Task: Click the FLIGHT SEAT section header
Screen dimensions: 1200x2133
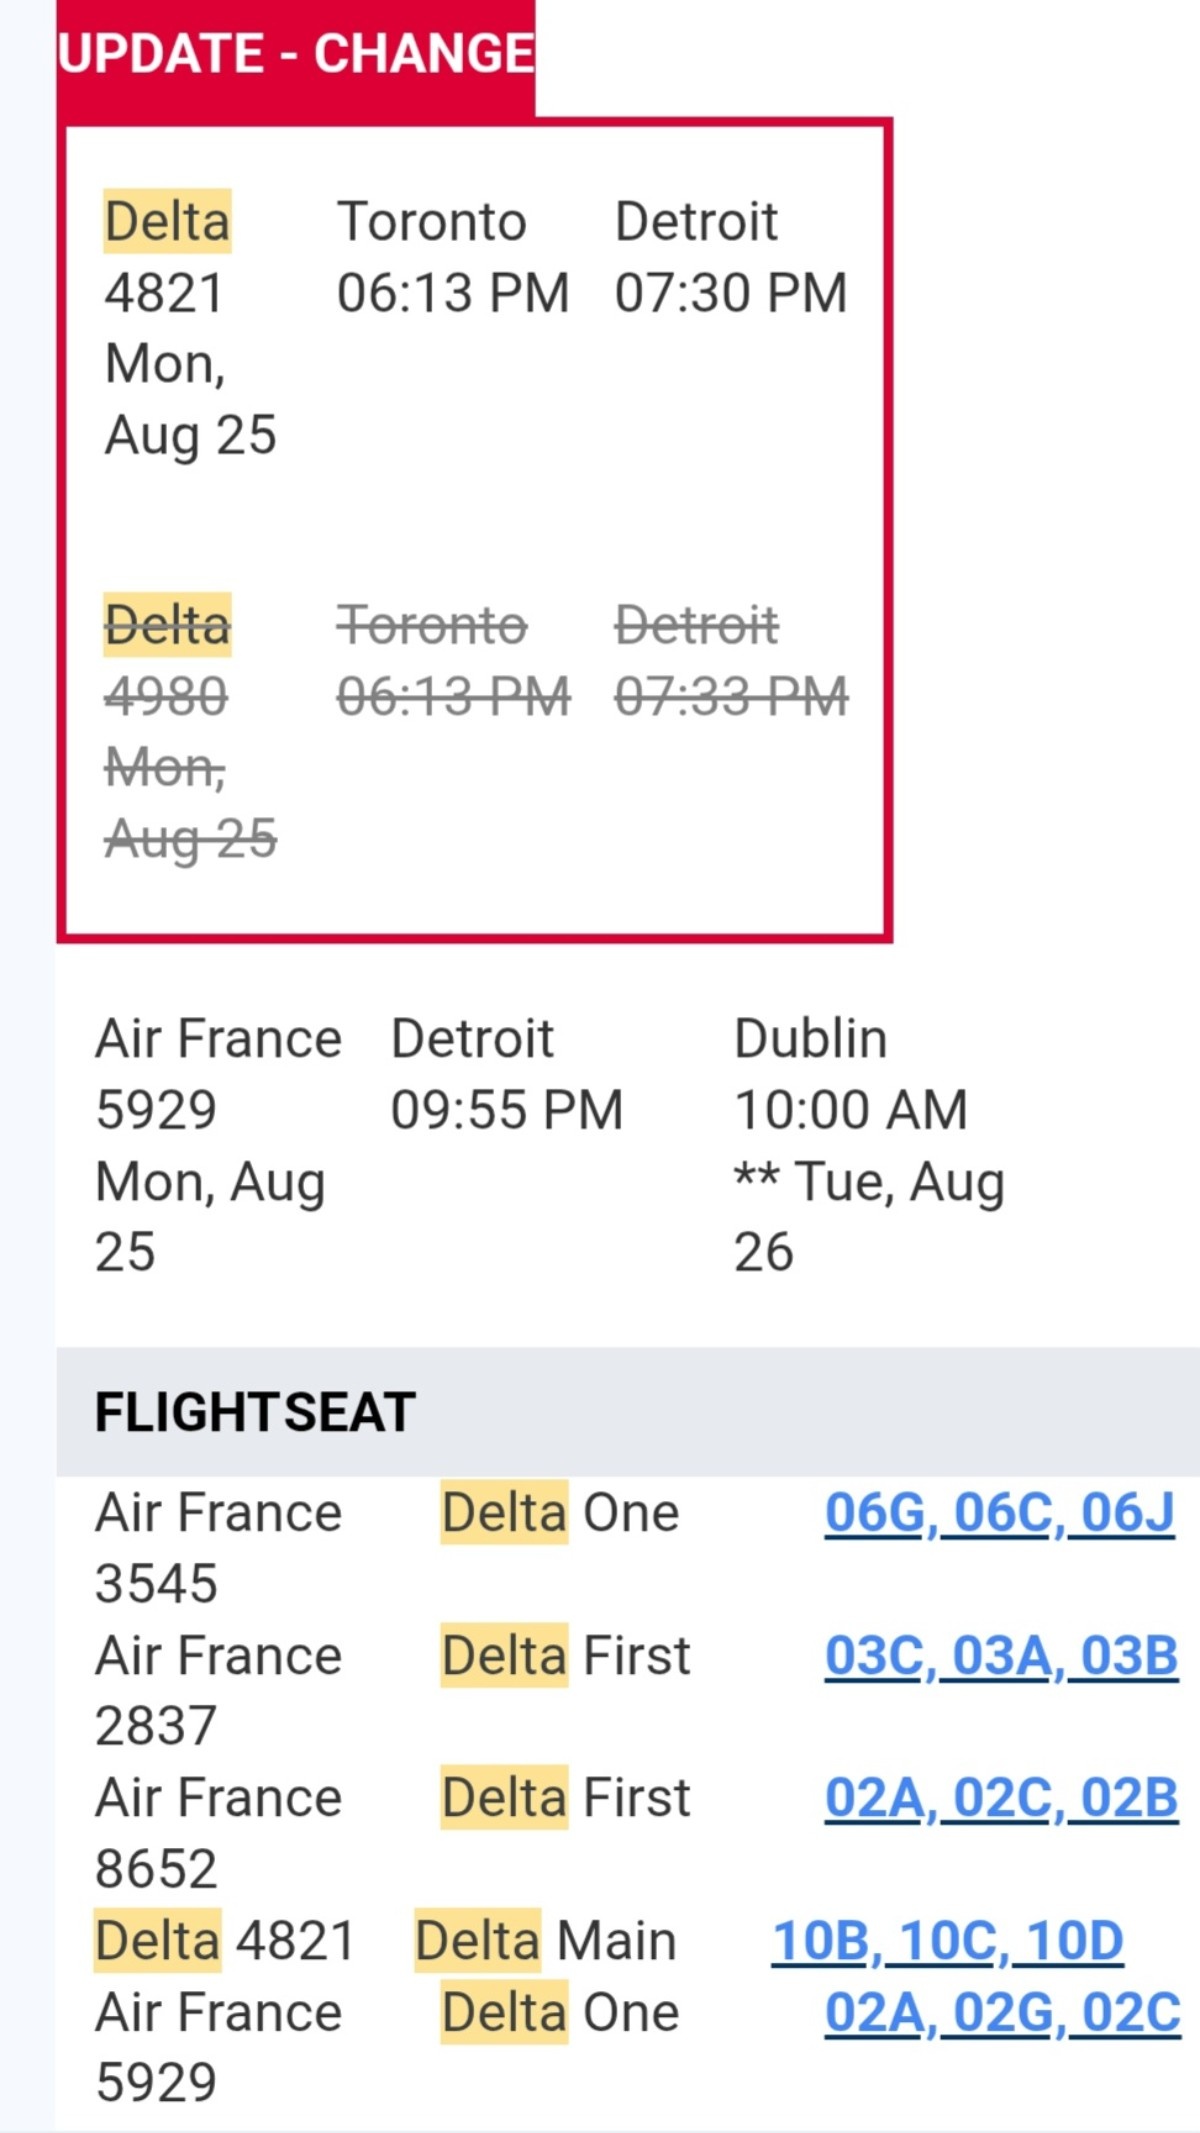Action: tap(255, 1412)
